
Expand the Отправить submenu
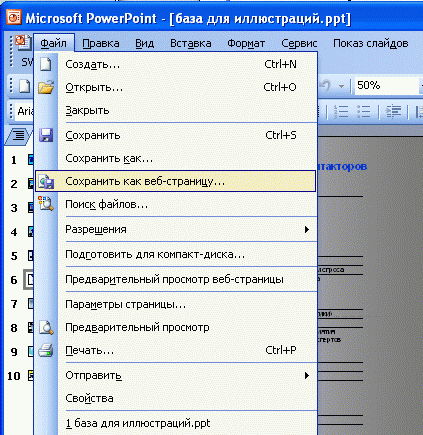tap(176, 375)
